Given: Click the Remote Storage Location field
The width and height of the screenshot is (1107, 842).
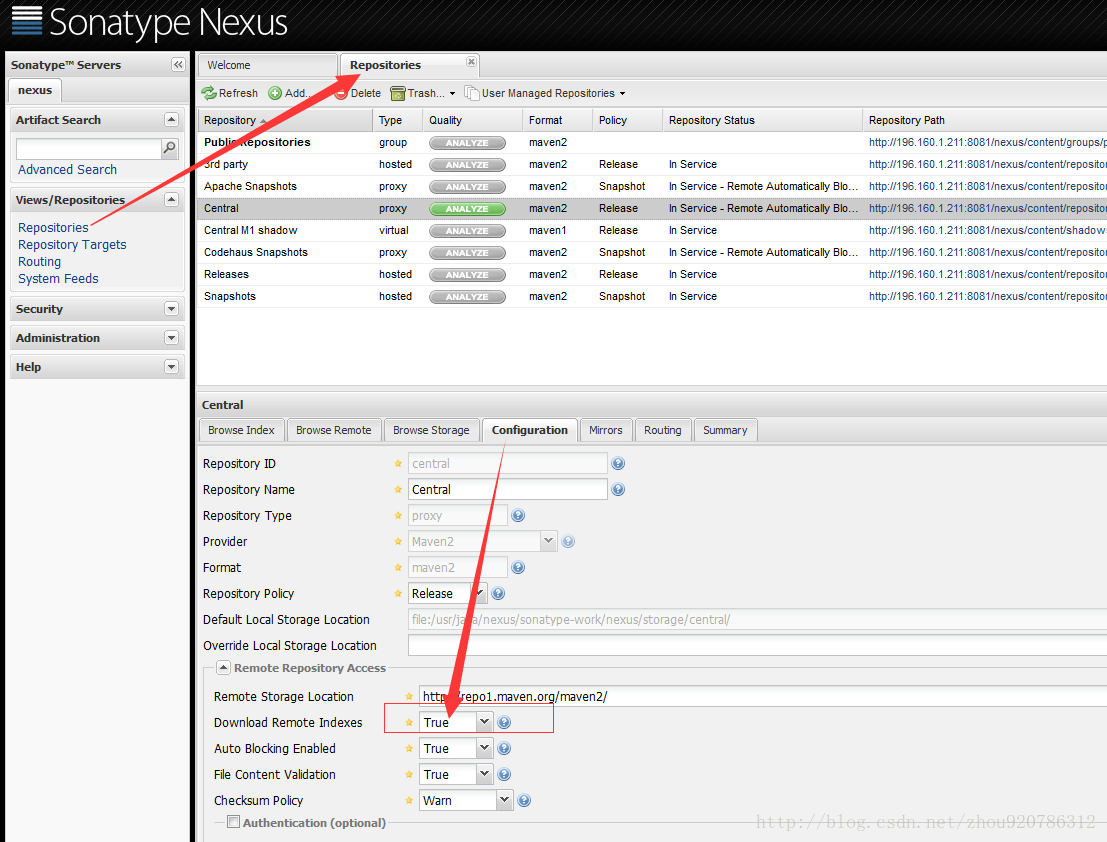Looking at the screenshot, I should [x=762, y=696].
